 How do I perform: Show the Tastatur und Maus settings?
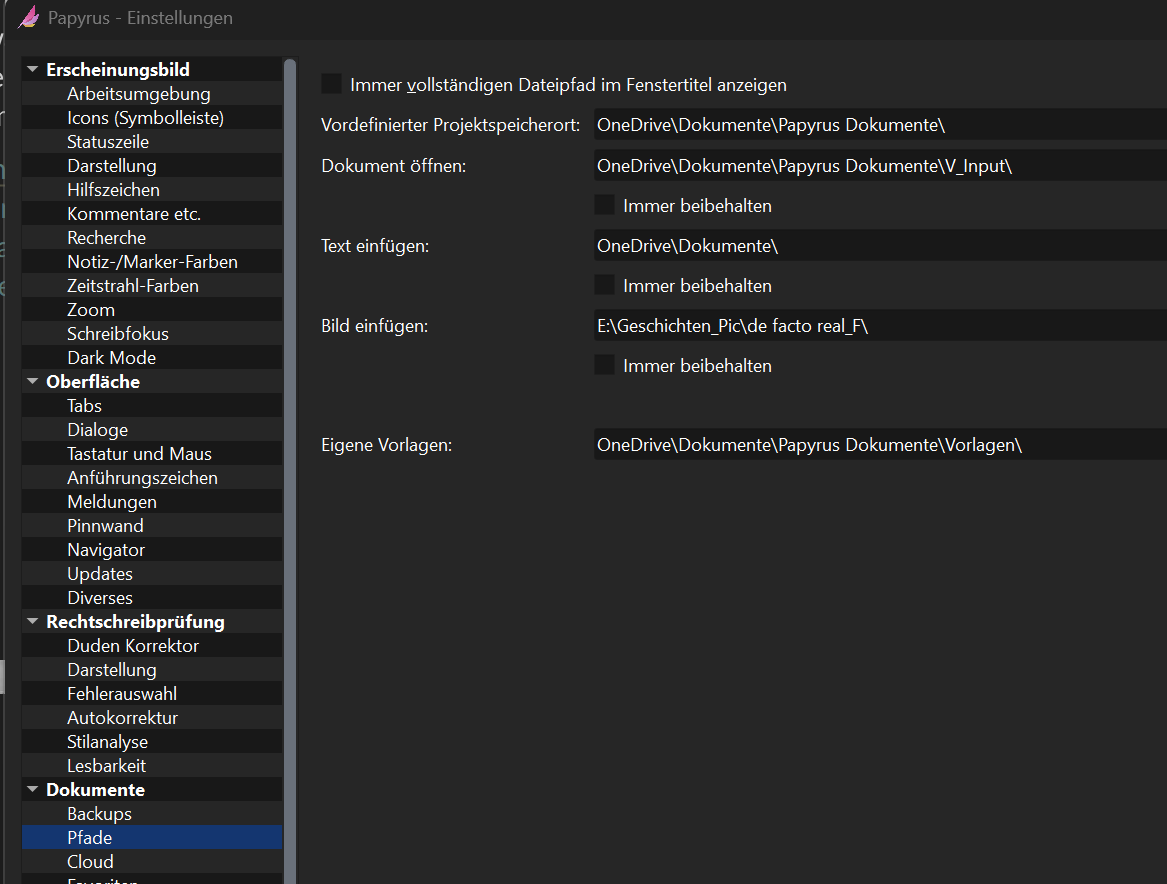point(139,454)
